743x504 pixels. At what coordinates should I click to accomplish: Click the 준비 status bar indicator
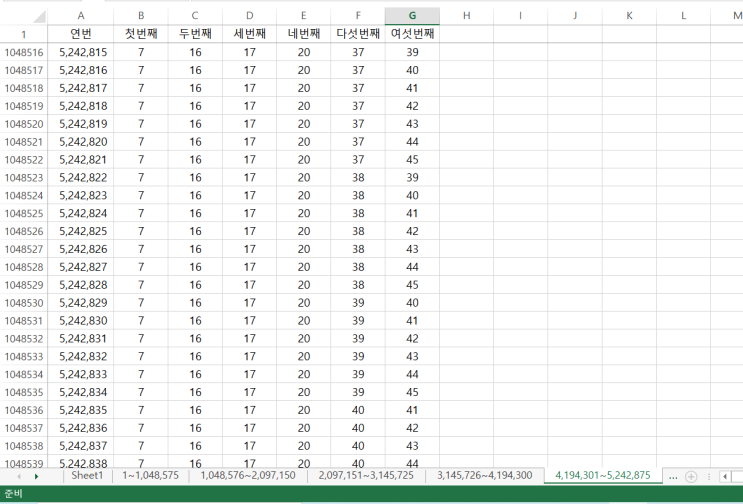point(13,494)
